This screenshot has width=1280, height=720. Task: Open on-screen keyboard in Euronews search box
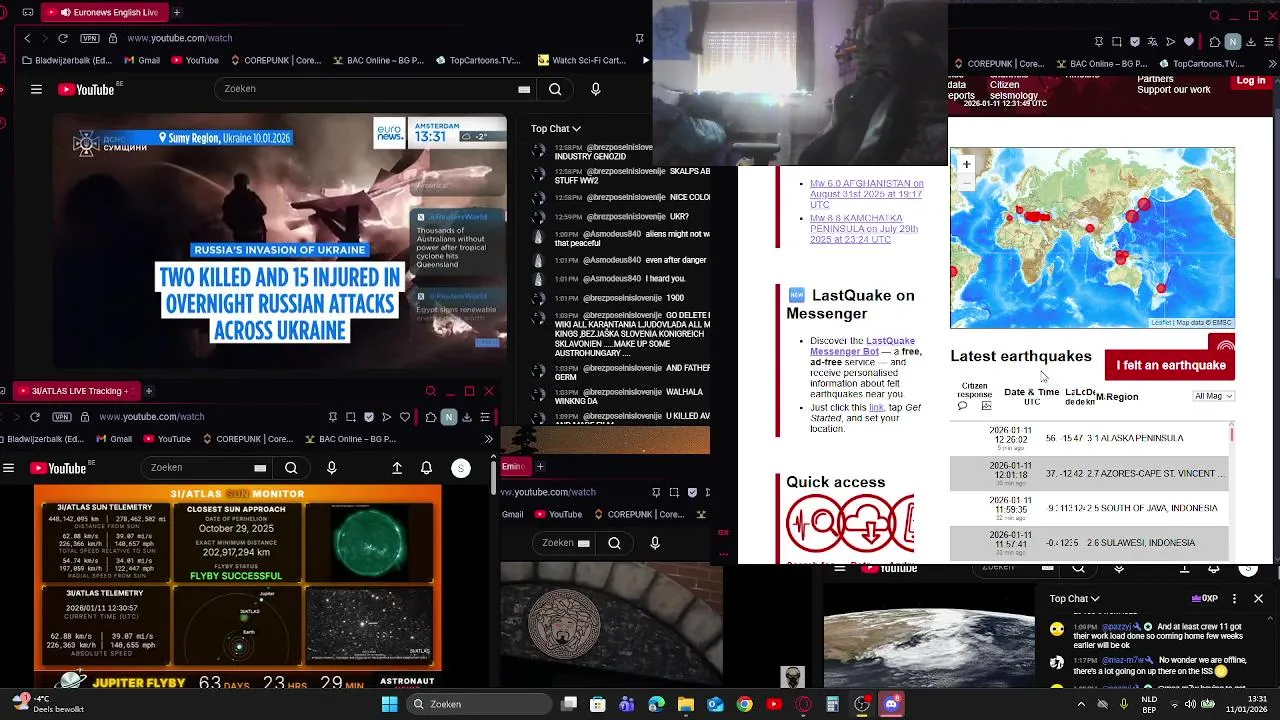coord(524,89)
